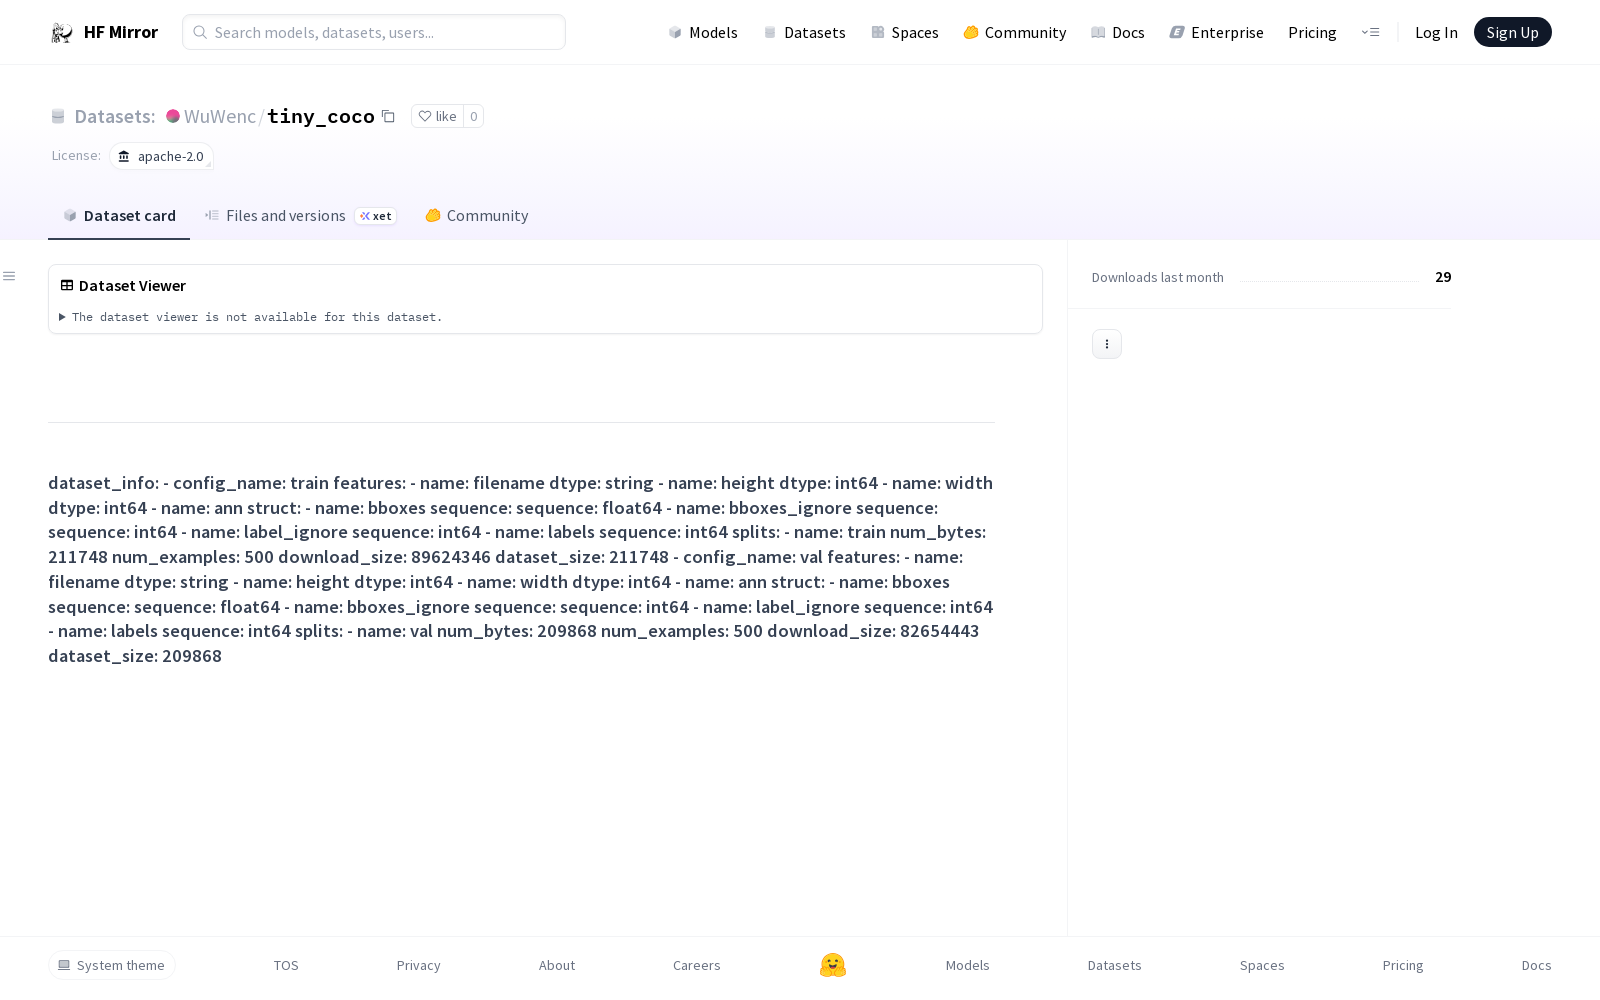
Task: Like the tiny_coco dataset
Action: click(x=437, y=117)
